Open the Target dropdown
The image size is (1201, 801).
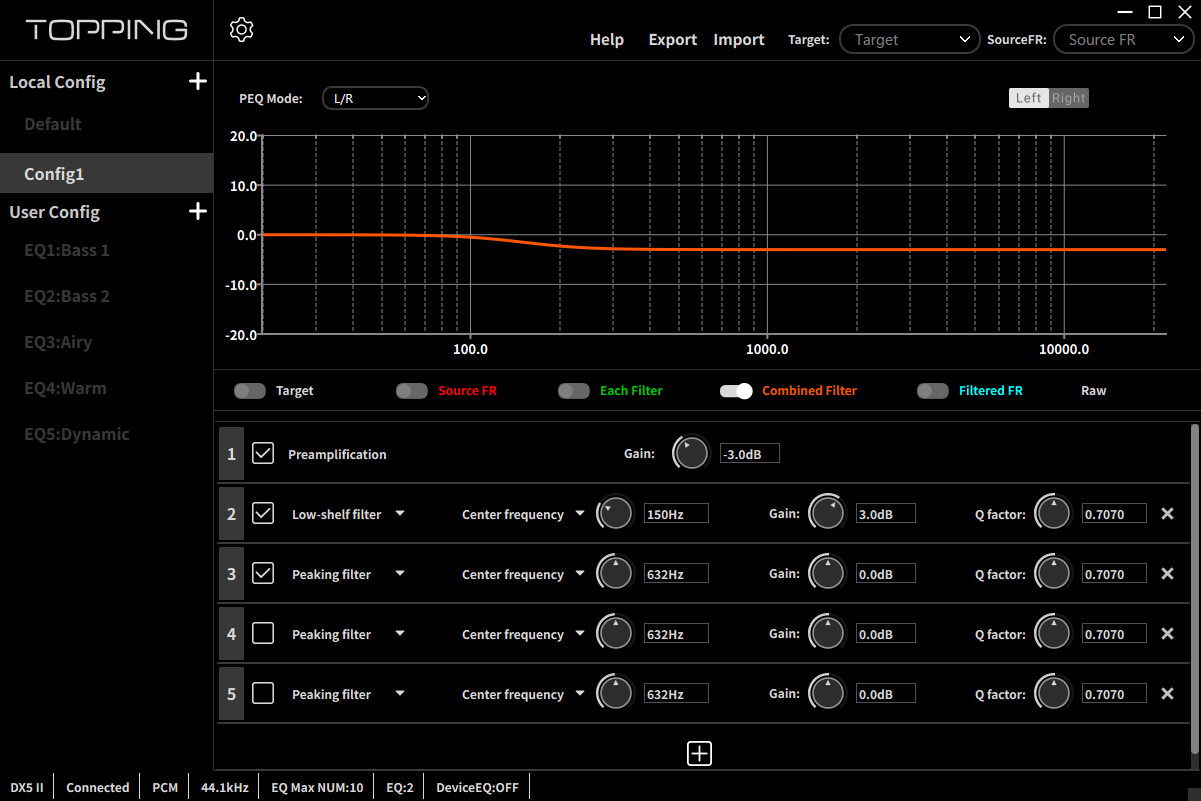point(910,40)
